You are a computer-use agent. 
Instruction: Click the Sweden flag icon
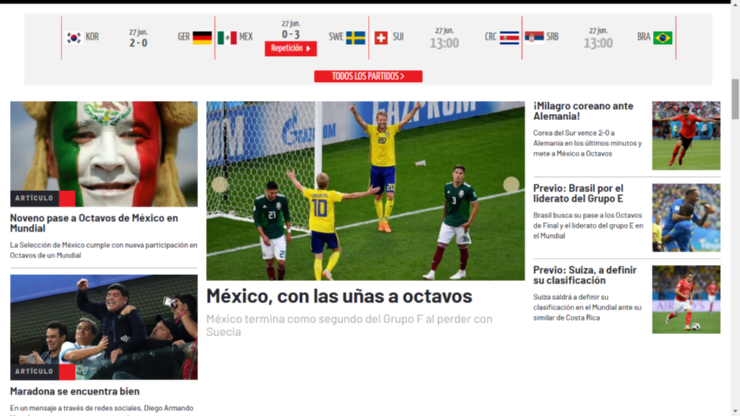pos(355,38)
